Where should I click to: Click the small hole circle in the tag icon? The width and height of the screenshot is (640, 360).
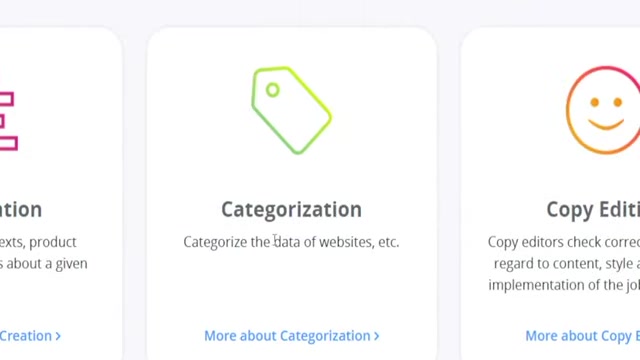coord(273,90)
